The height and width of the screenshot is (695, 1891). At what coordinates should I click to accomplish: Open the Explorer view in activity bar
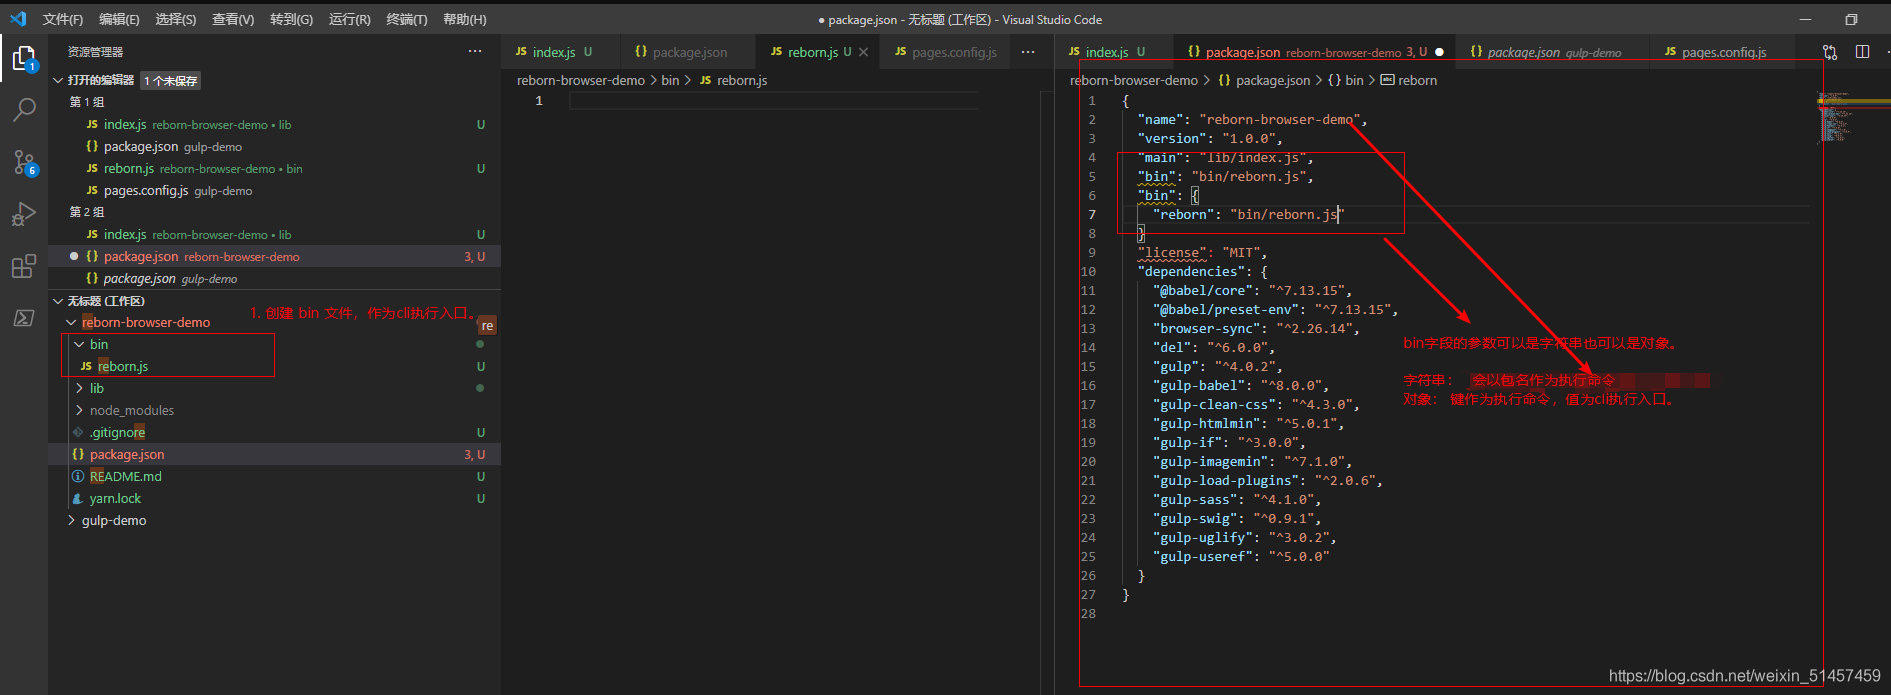[24, 59]
